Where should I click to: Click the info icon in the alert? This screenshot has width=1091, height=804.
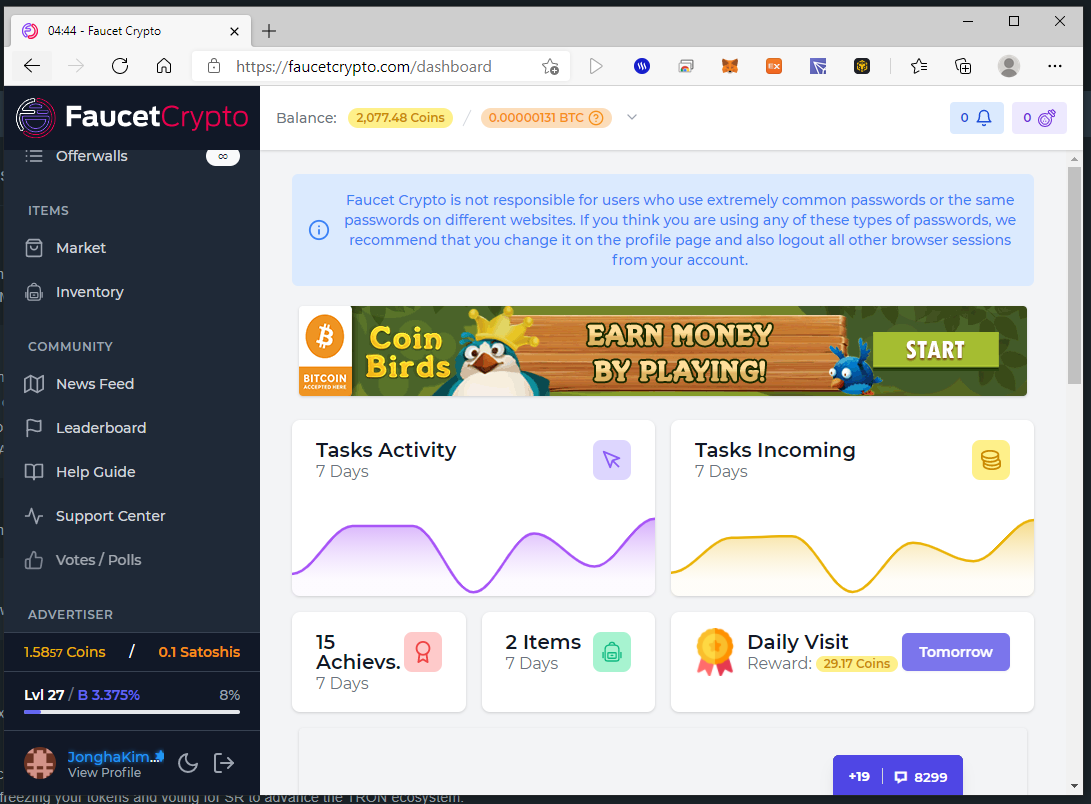[x=319, y=230]
